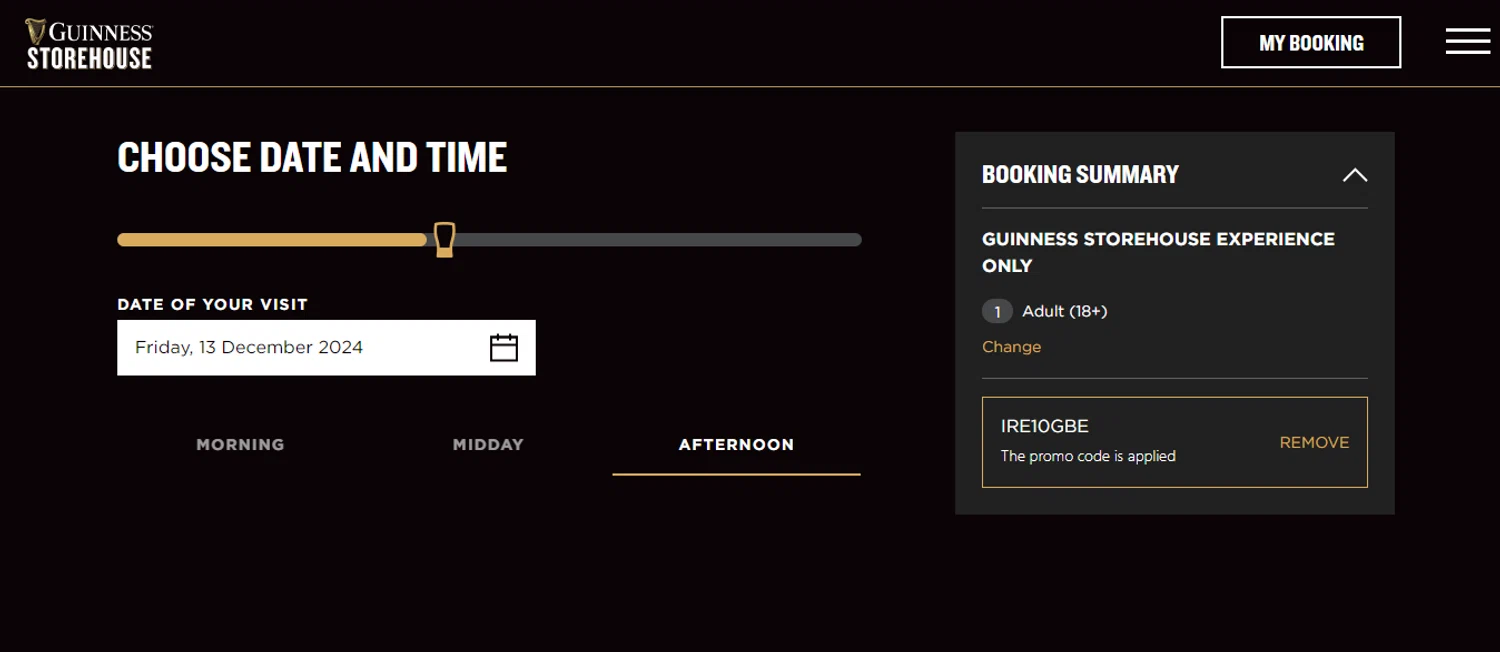Click the Guinness harp logo icon
Image resolution: width=1500 pixels, height=652 pixels.
(36, 32)
